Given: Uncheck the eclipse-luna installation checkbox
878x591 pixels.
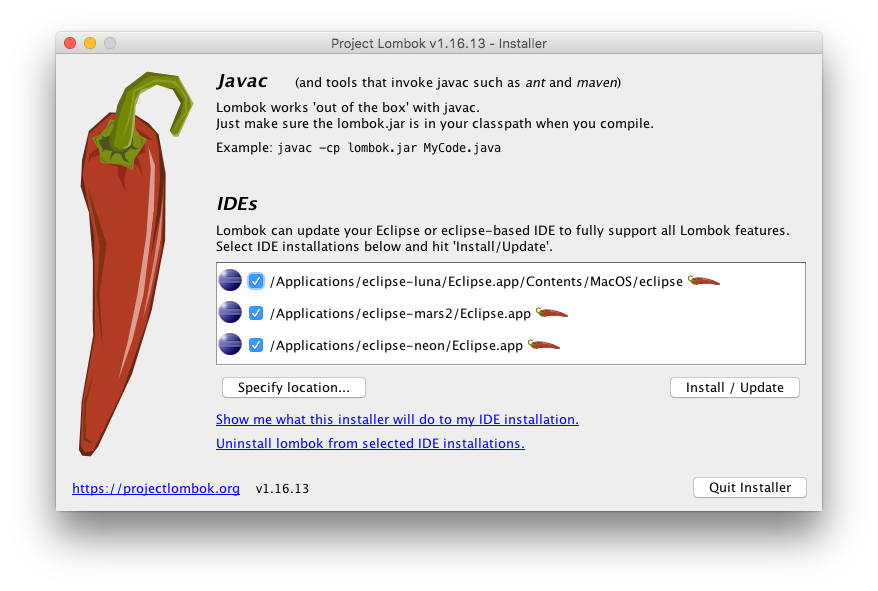Looking at the screenshot, I should (256, 281).
